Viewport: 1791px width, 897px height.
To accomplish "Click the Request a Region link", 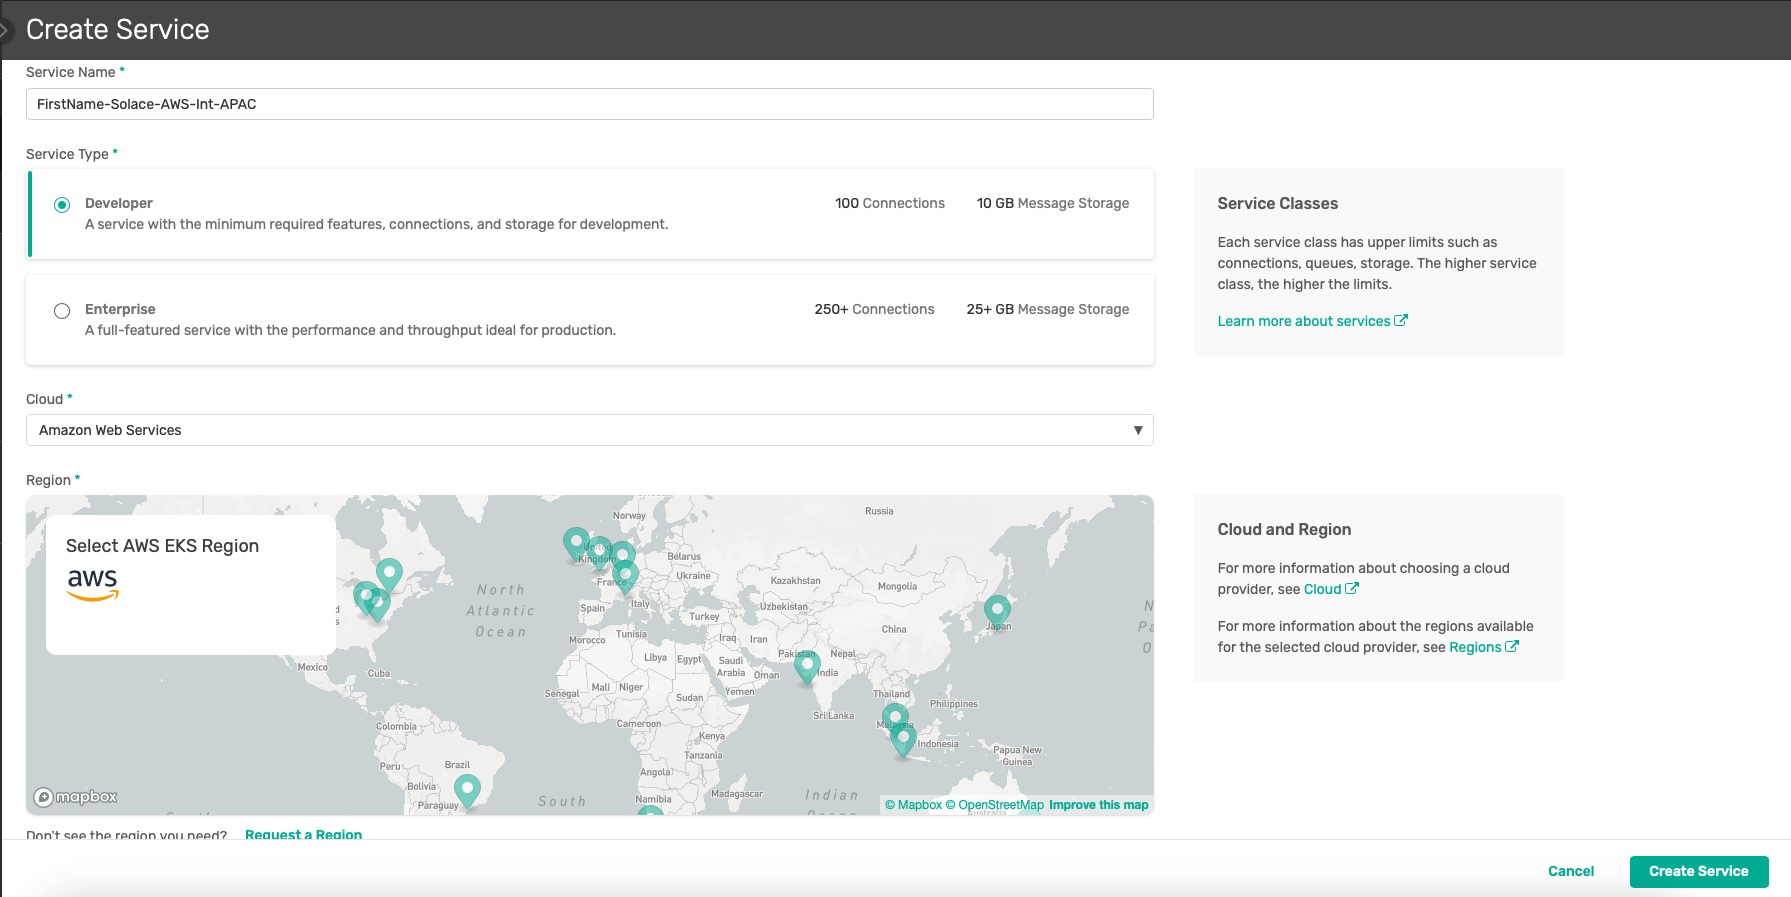I will pyautogui.click(x=303, y=834).
